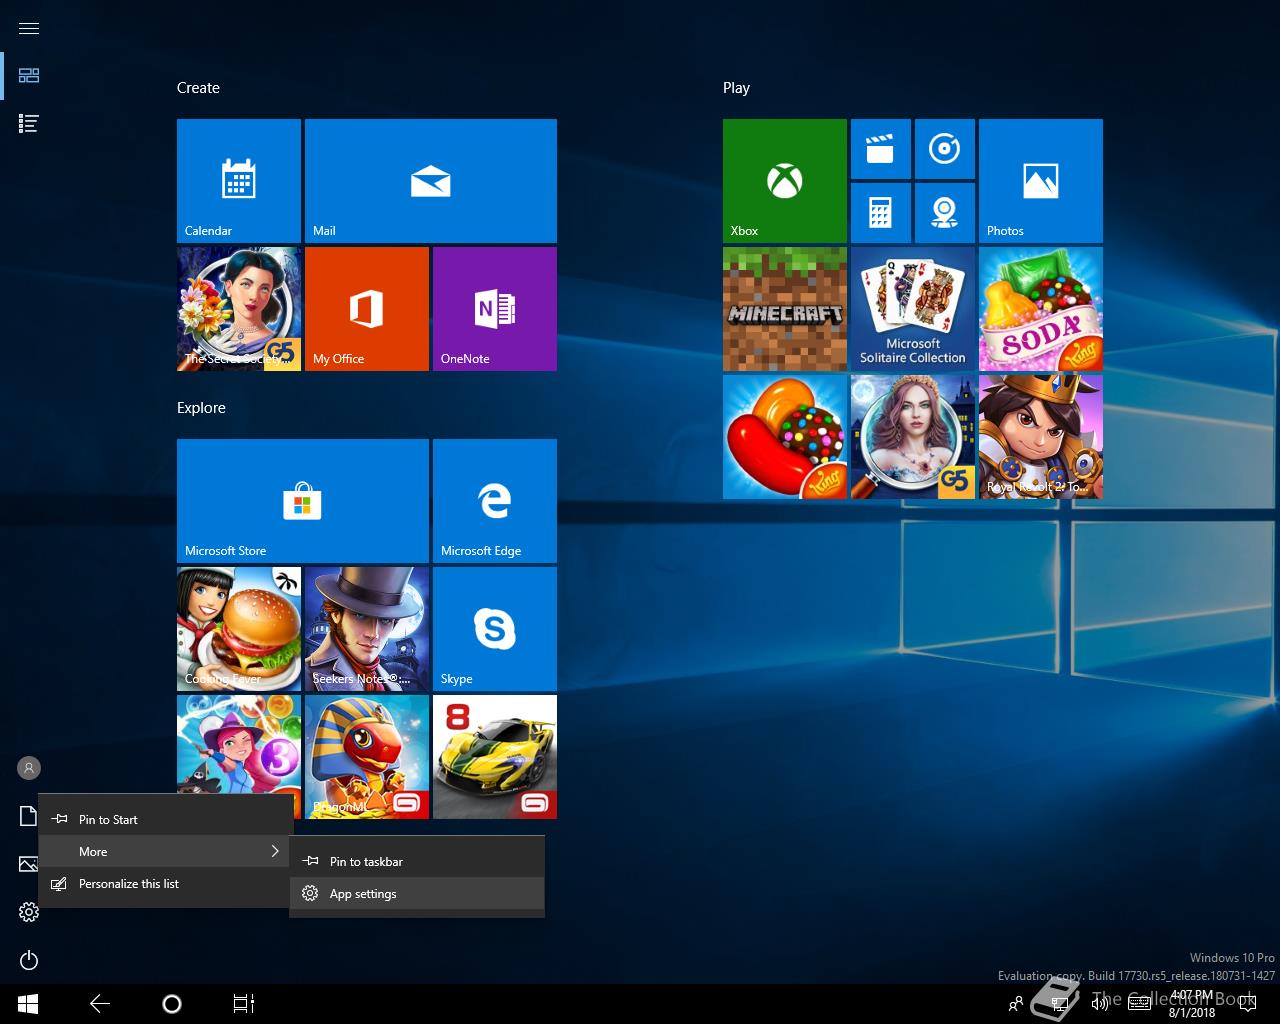Open the People tray icon
1280x1024 pixels.
[x=1016, y=1004]
